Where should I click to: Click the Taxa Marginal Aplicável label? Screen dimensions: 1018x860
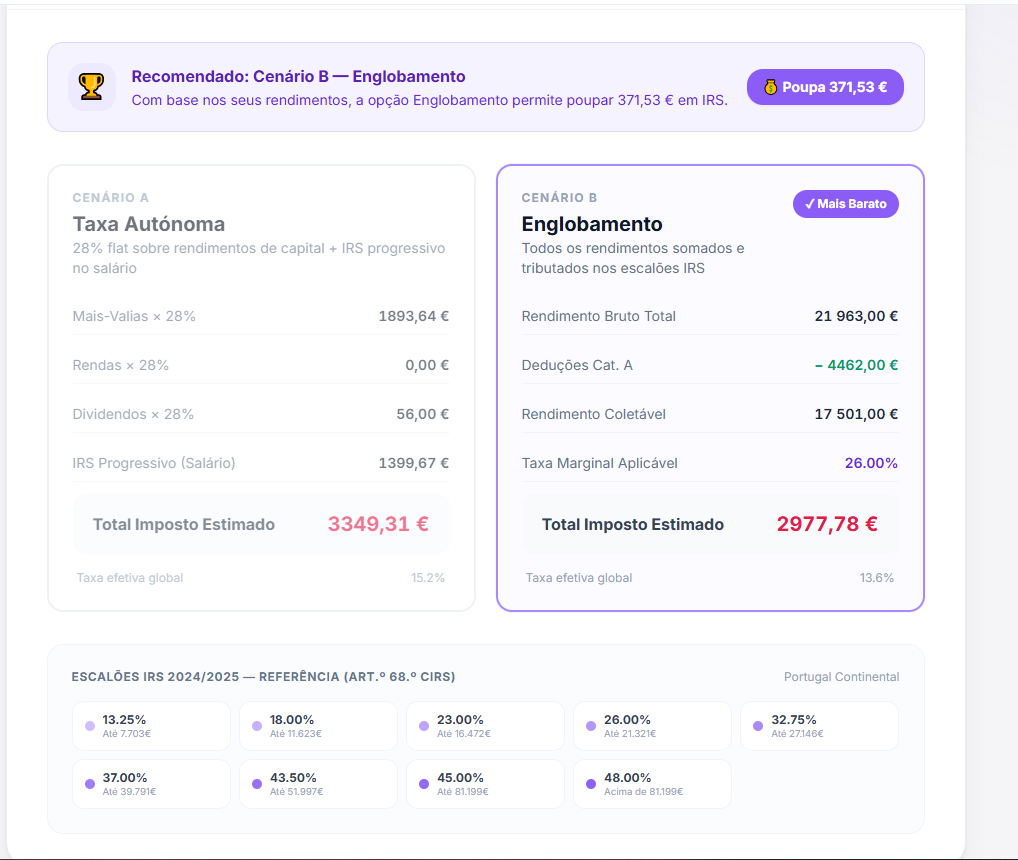coord(599,463)
